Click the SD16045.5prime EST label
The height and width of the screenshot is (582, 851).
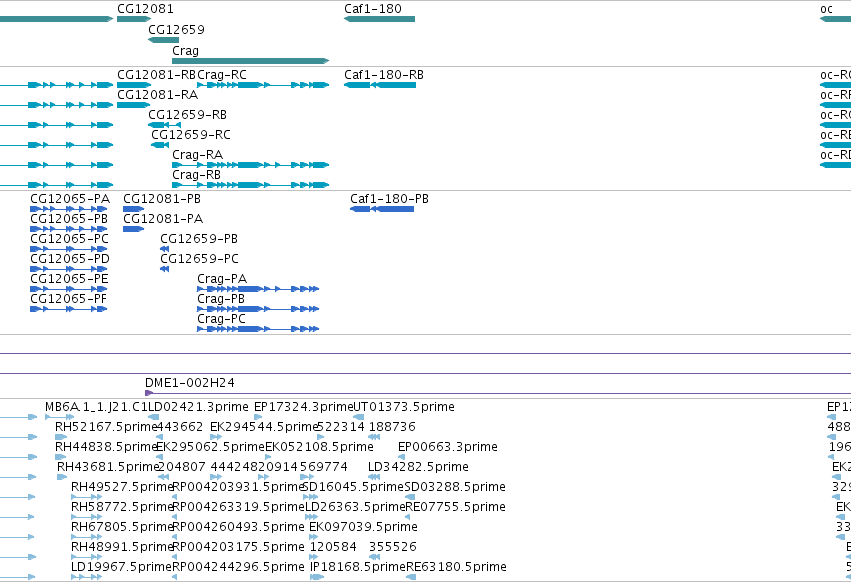tap(353, 487)
